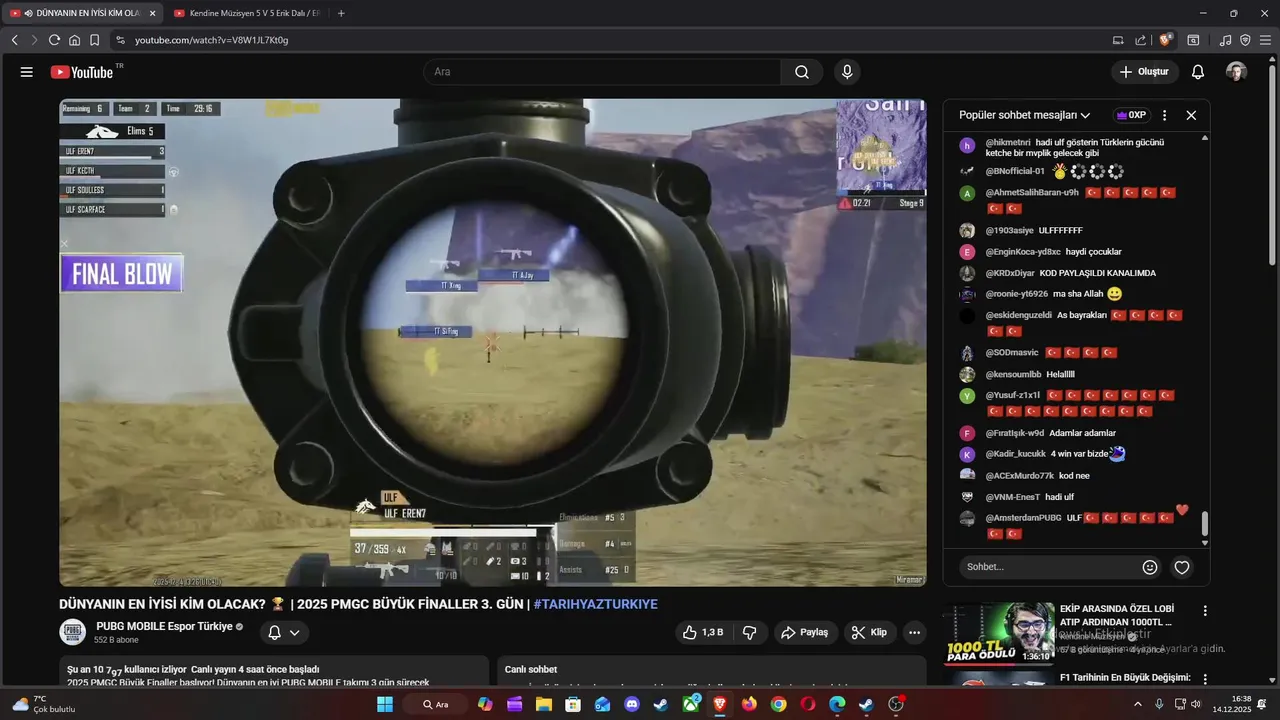The height and width of the screenshot is (720, 1280).
Task: Go back in browser history
Action: tap(14, 40)
